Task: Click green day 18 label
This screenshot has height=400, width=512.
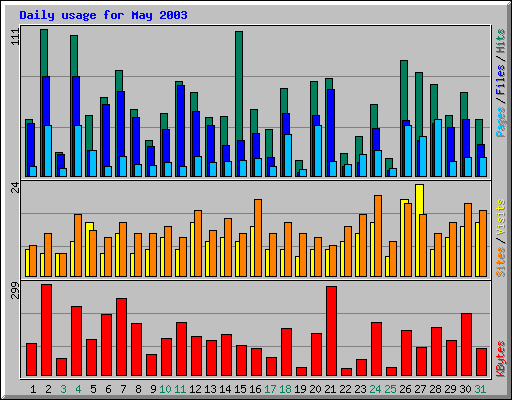Action: [285, 389]
